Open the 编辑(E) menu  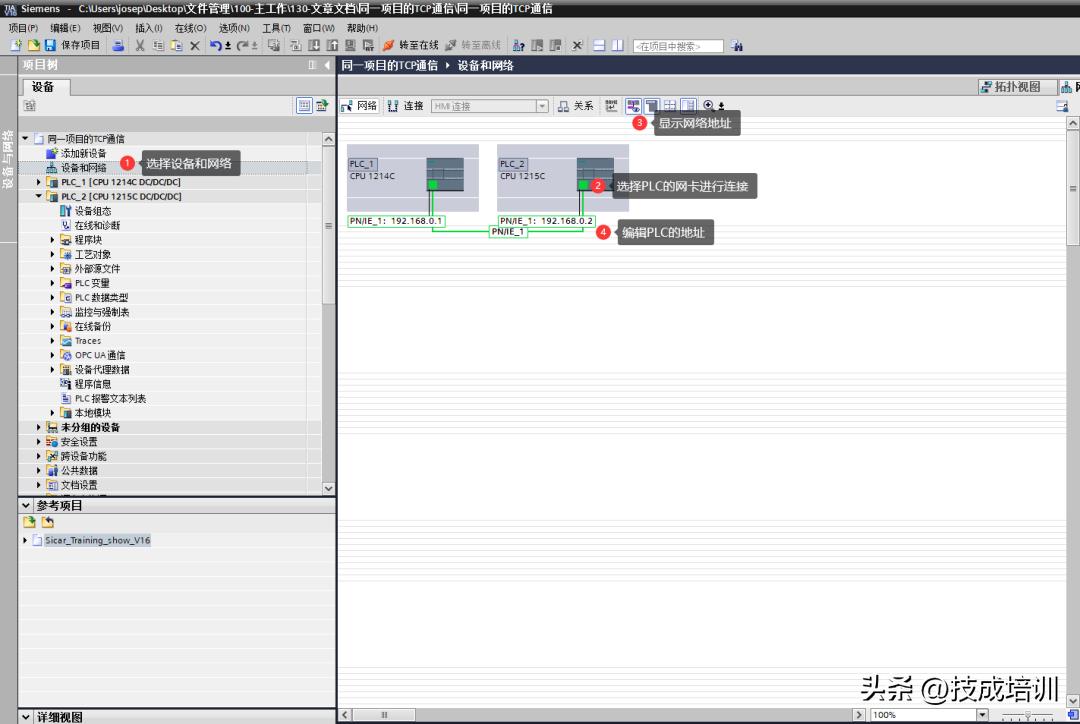(x=65, y=28)
